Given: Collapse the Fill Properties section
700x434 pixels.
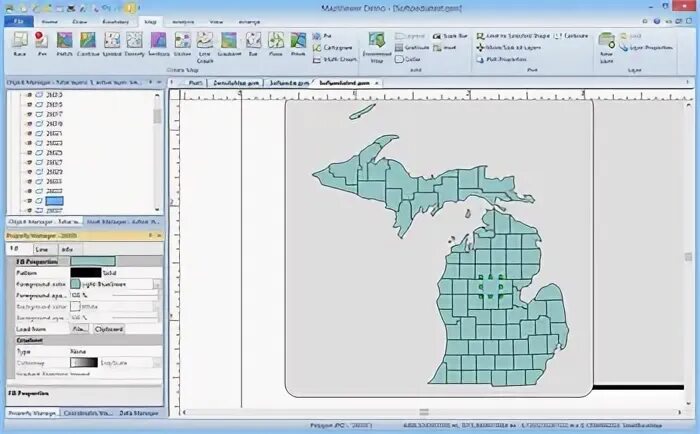Looking at the screenshot, I should click(x=37, y=262).
